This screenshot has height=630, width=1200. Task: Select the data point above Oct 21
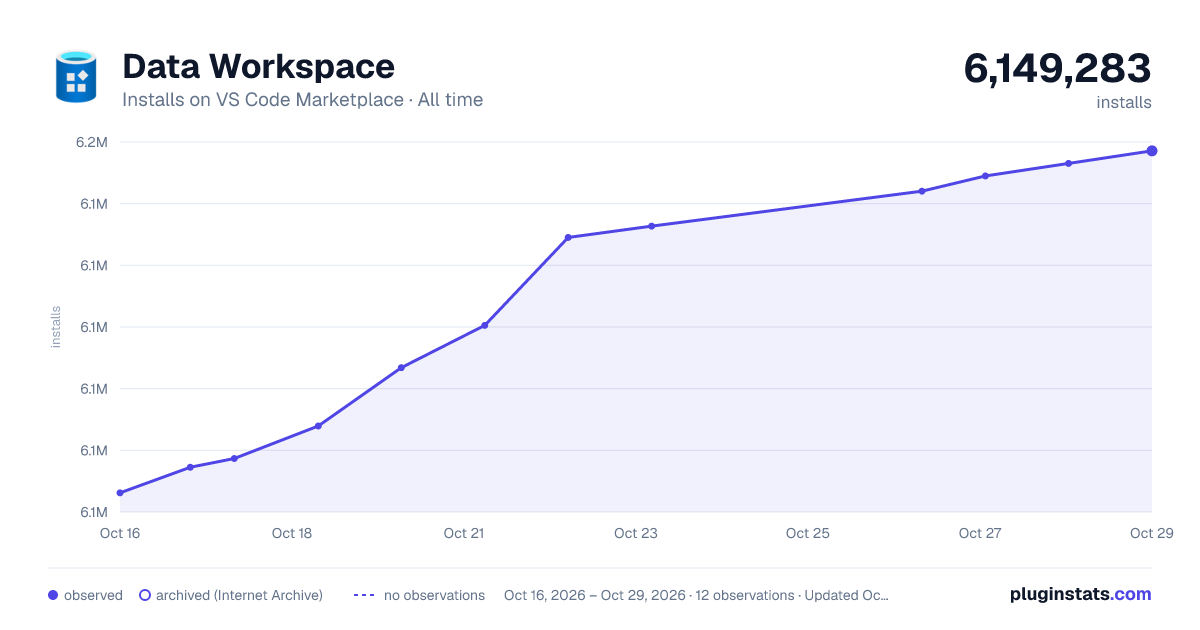(484, 326)
